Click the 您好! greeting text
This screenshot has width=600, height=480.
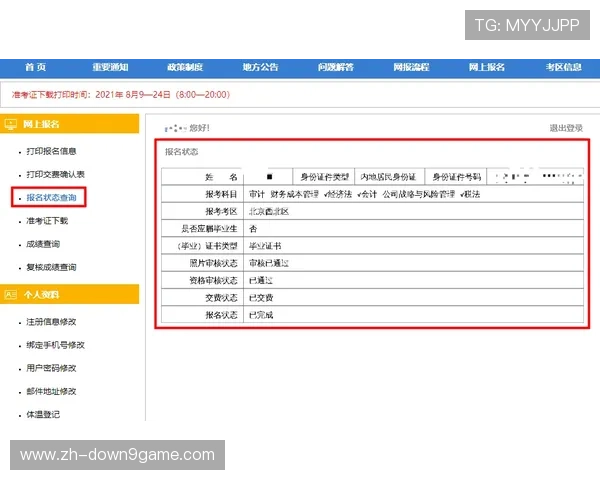coord(199,128)
